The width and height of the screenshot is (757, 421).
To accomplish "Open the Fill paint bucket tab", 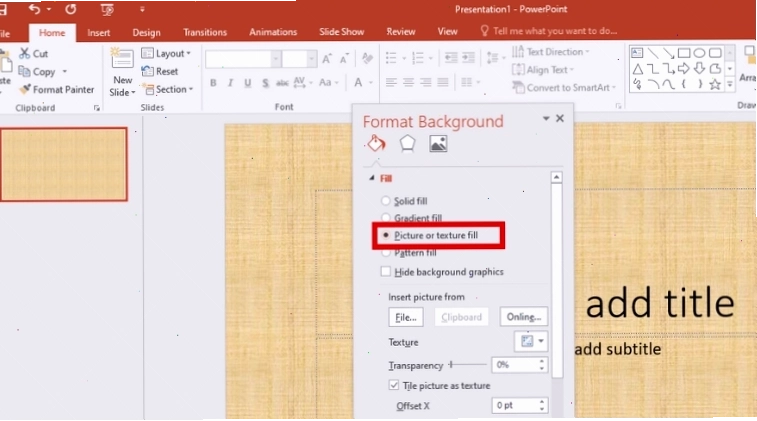I will 376,143.
